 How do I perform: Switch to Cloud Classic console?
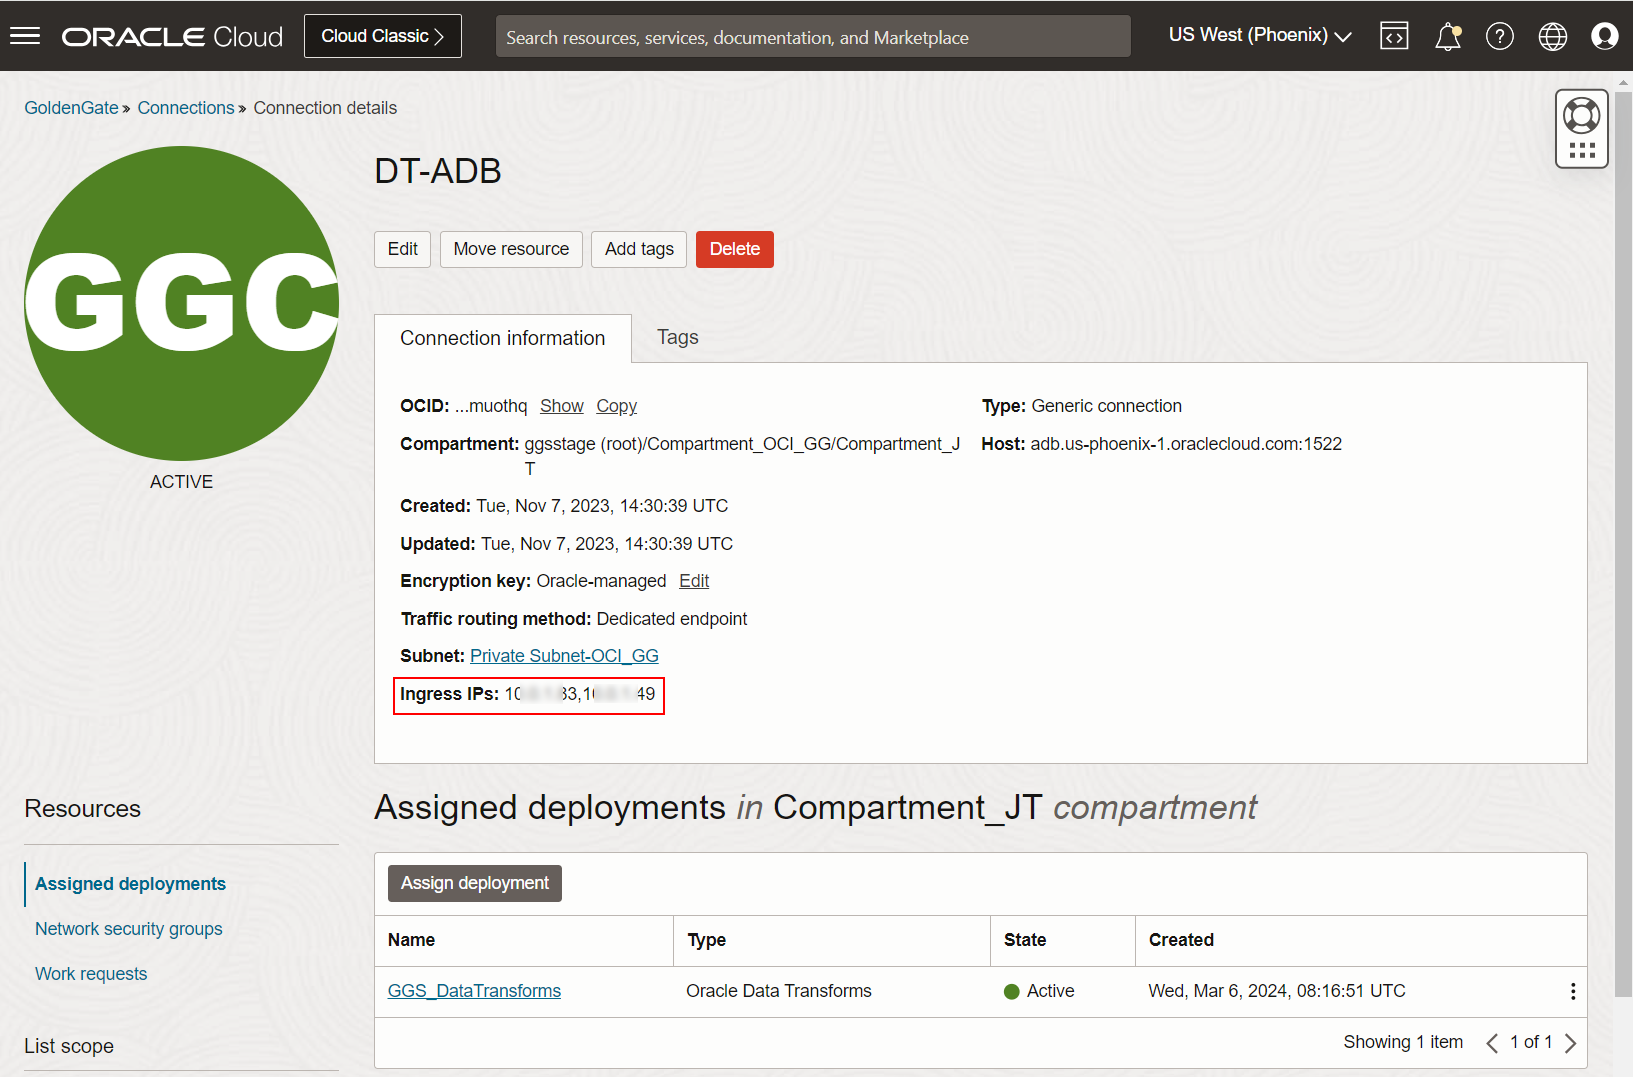[x=383, y=36]
